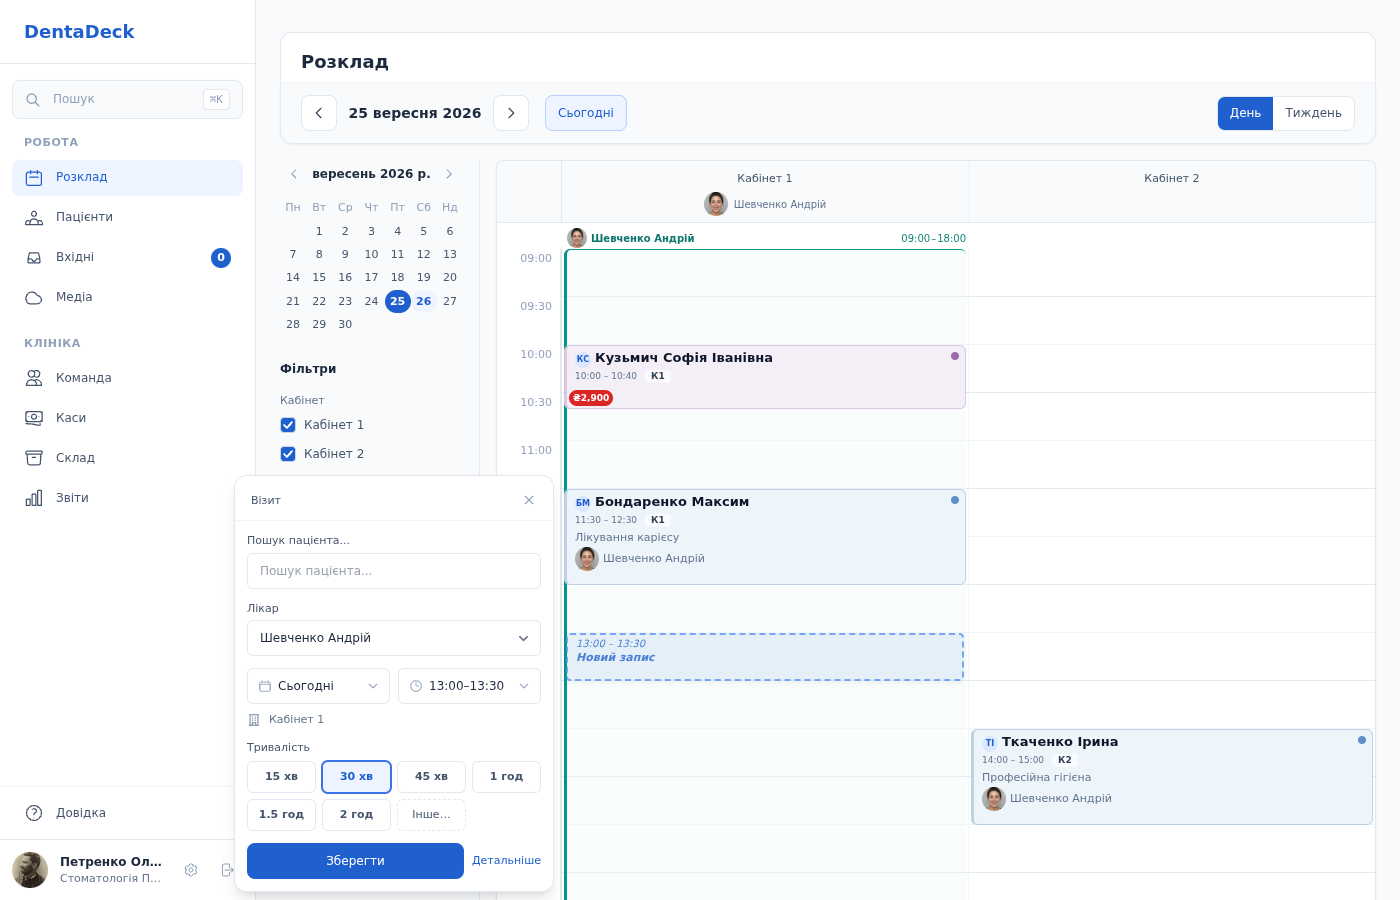Open the 13:00–13:30 time dropdown

pos(469,686)
